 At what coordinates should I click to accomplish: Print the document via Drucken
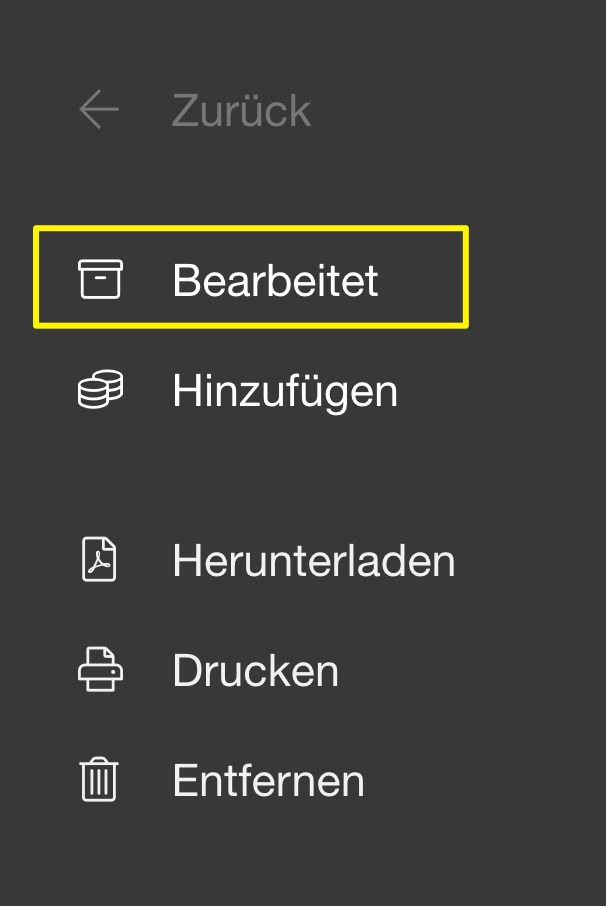pyautogui.click(x=255, y=670)
